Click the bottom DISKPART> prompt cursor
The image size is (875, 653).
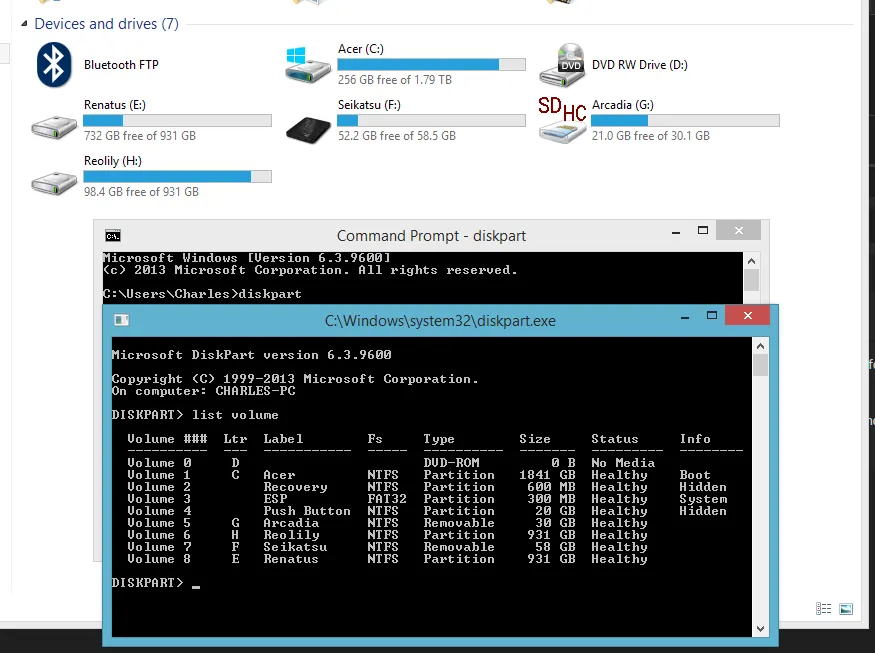(196, 586)
